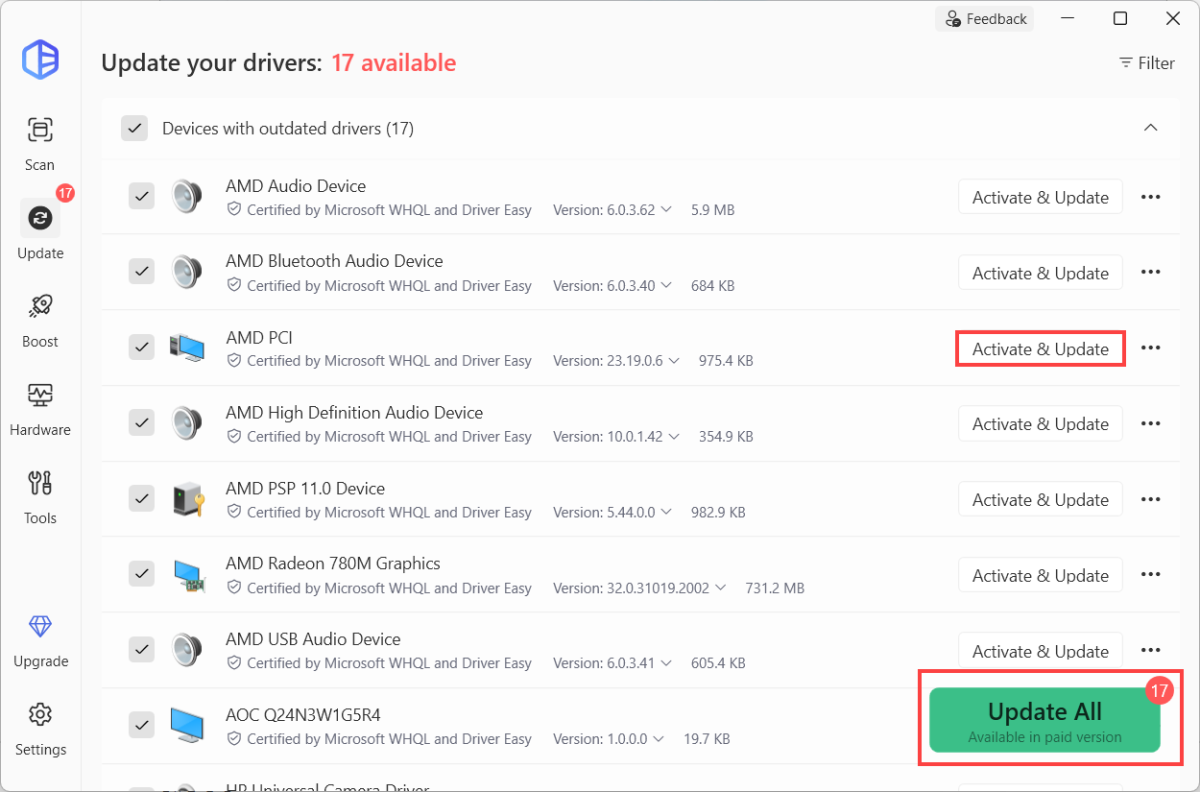Click the AMD High Definition Audio speaker icon
The height and width of the screenshot is (792, 1200).
[x=187, y=423]
